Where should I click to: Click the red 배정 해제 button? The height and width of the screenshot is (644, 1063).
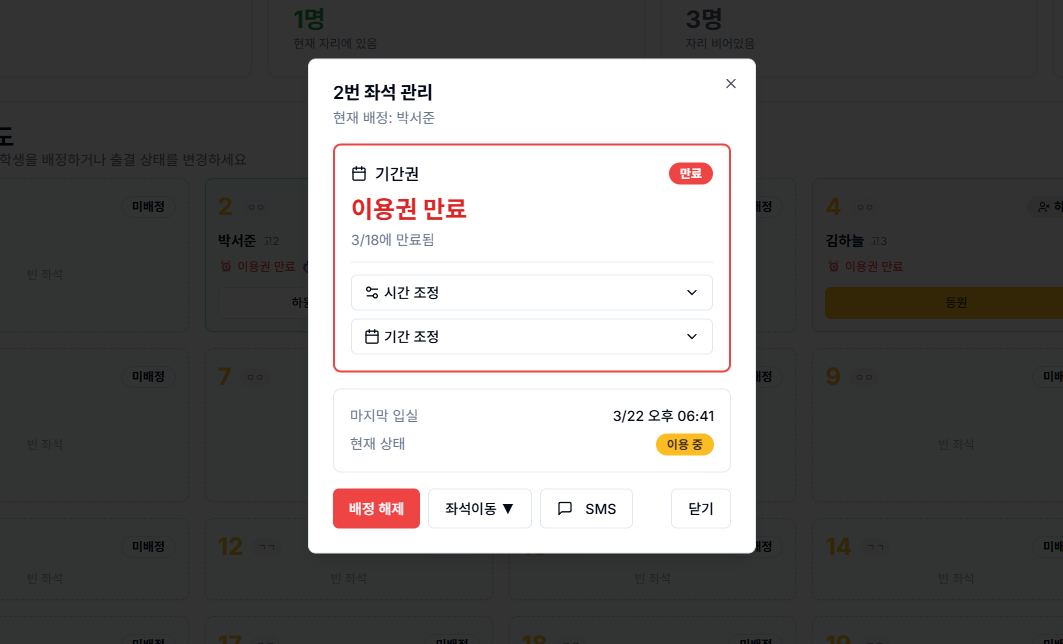pos(376,508)
